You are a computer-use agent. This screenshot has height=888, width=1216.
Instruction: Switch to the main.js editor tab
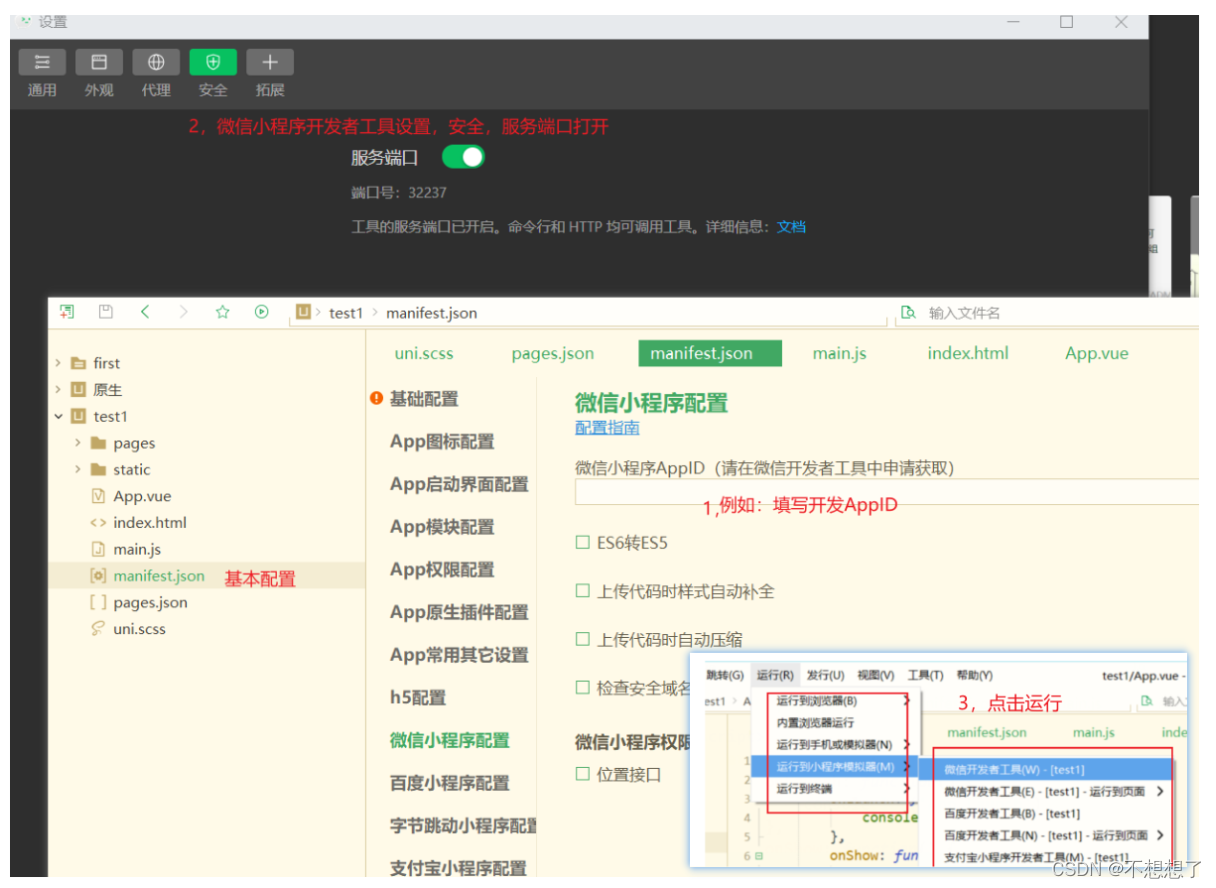coord(840,353)
